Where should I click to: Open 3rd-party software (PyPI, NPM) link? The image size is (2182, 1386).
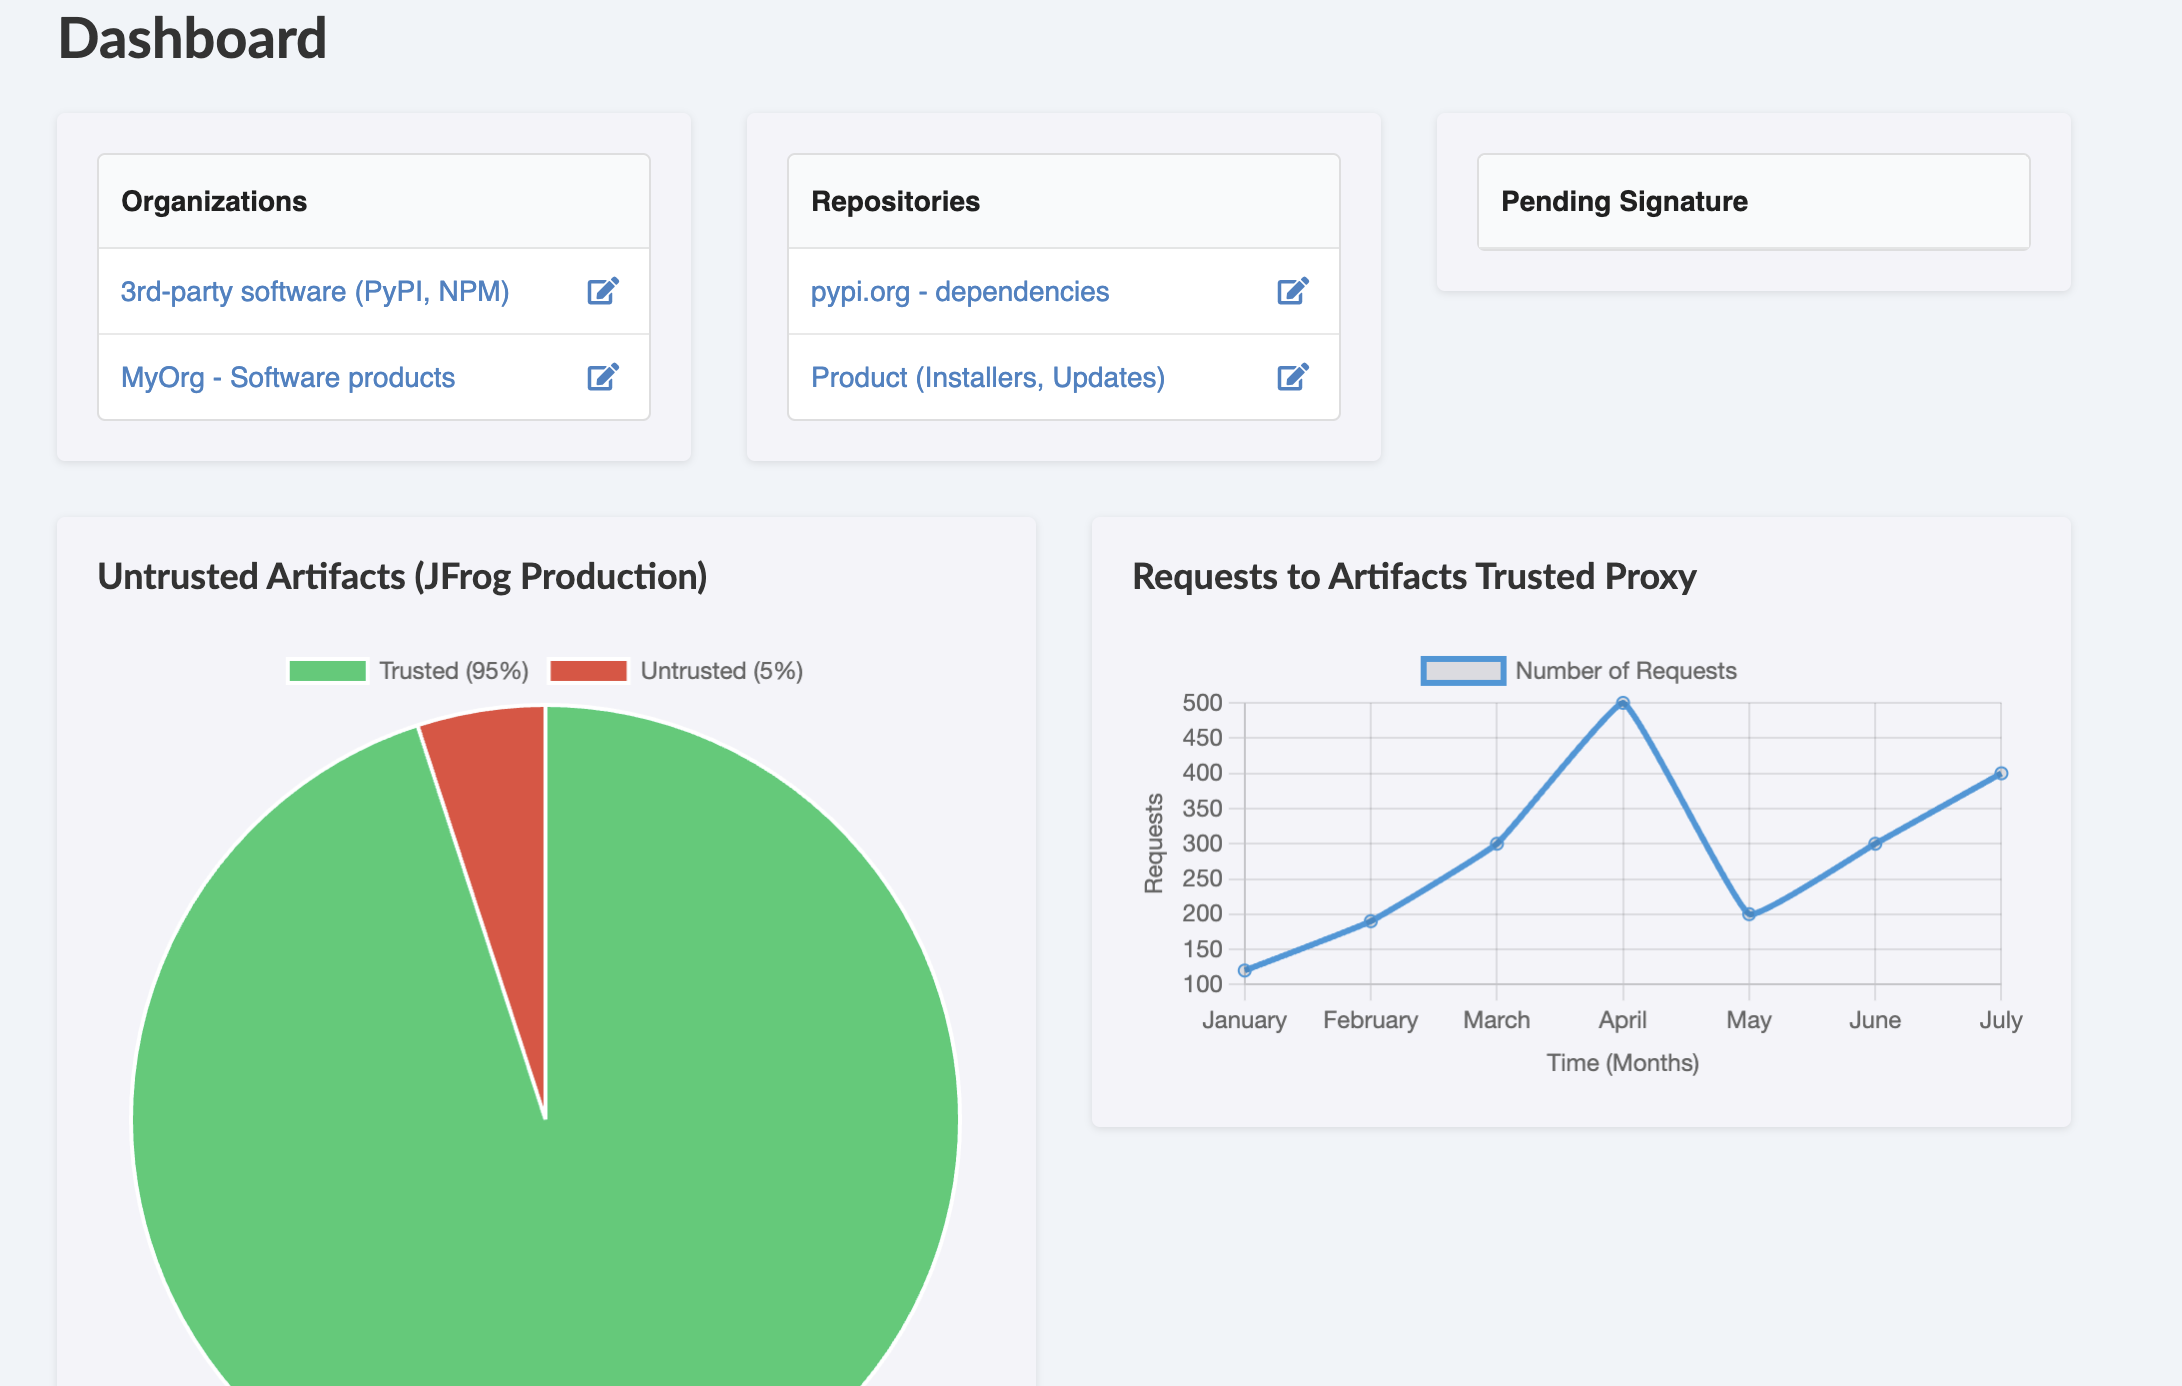pyautogui.click(x=315, y=291)
